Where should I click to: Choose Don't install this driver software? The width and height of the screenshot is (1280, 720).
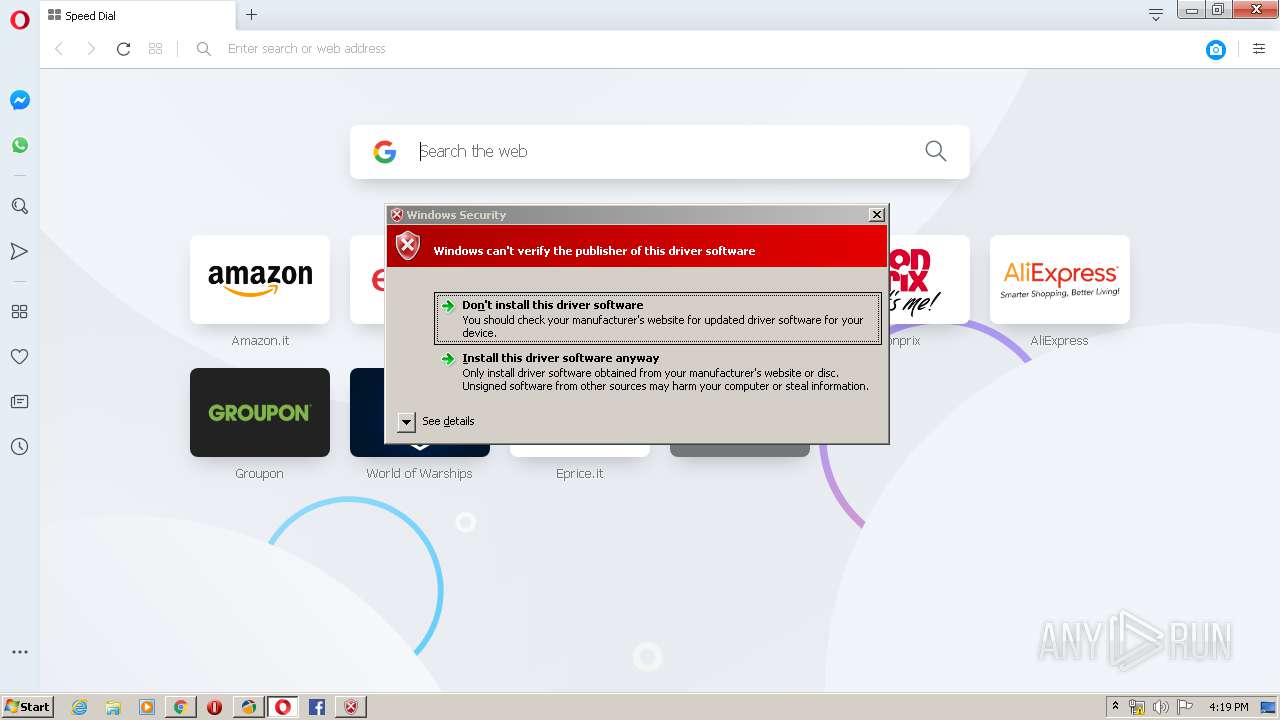[x=658, y=318]
